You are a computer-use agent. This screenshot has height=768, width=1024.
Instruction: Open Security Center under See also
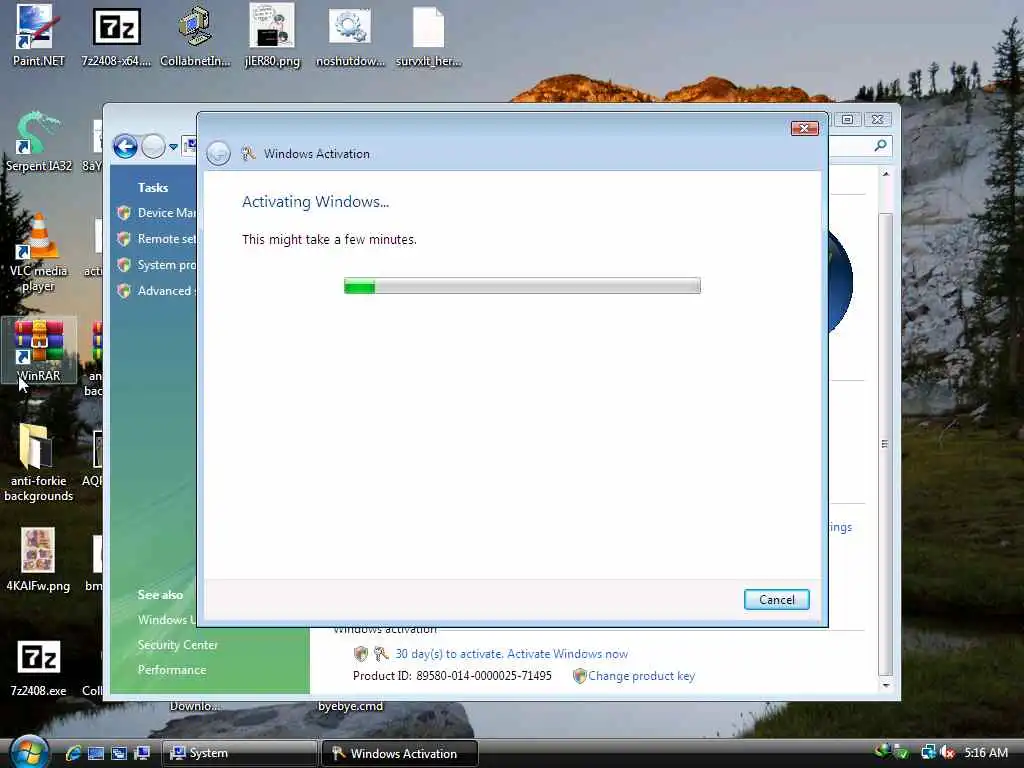pos(178,645)
